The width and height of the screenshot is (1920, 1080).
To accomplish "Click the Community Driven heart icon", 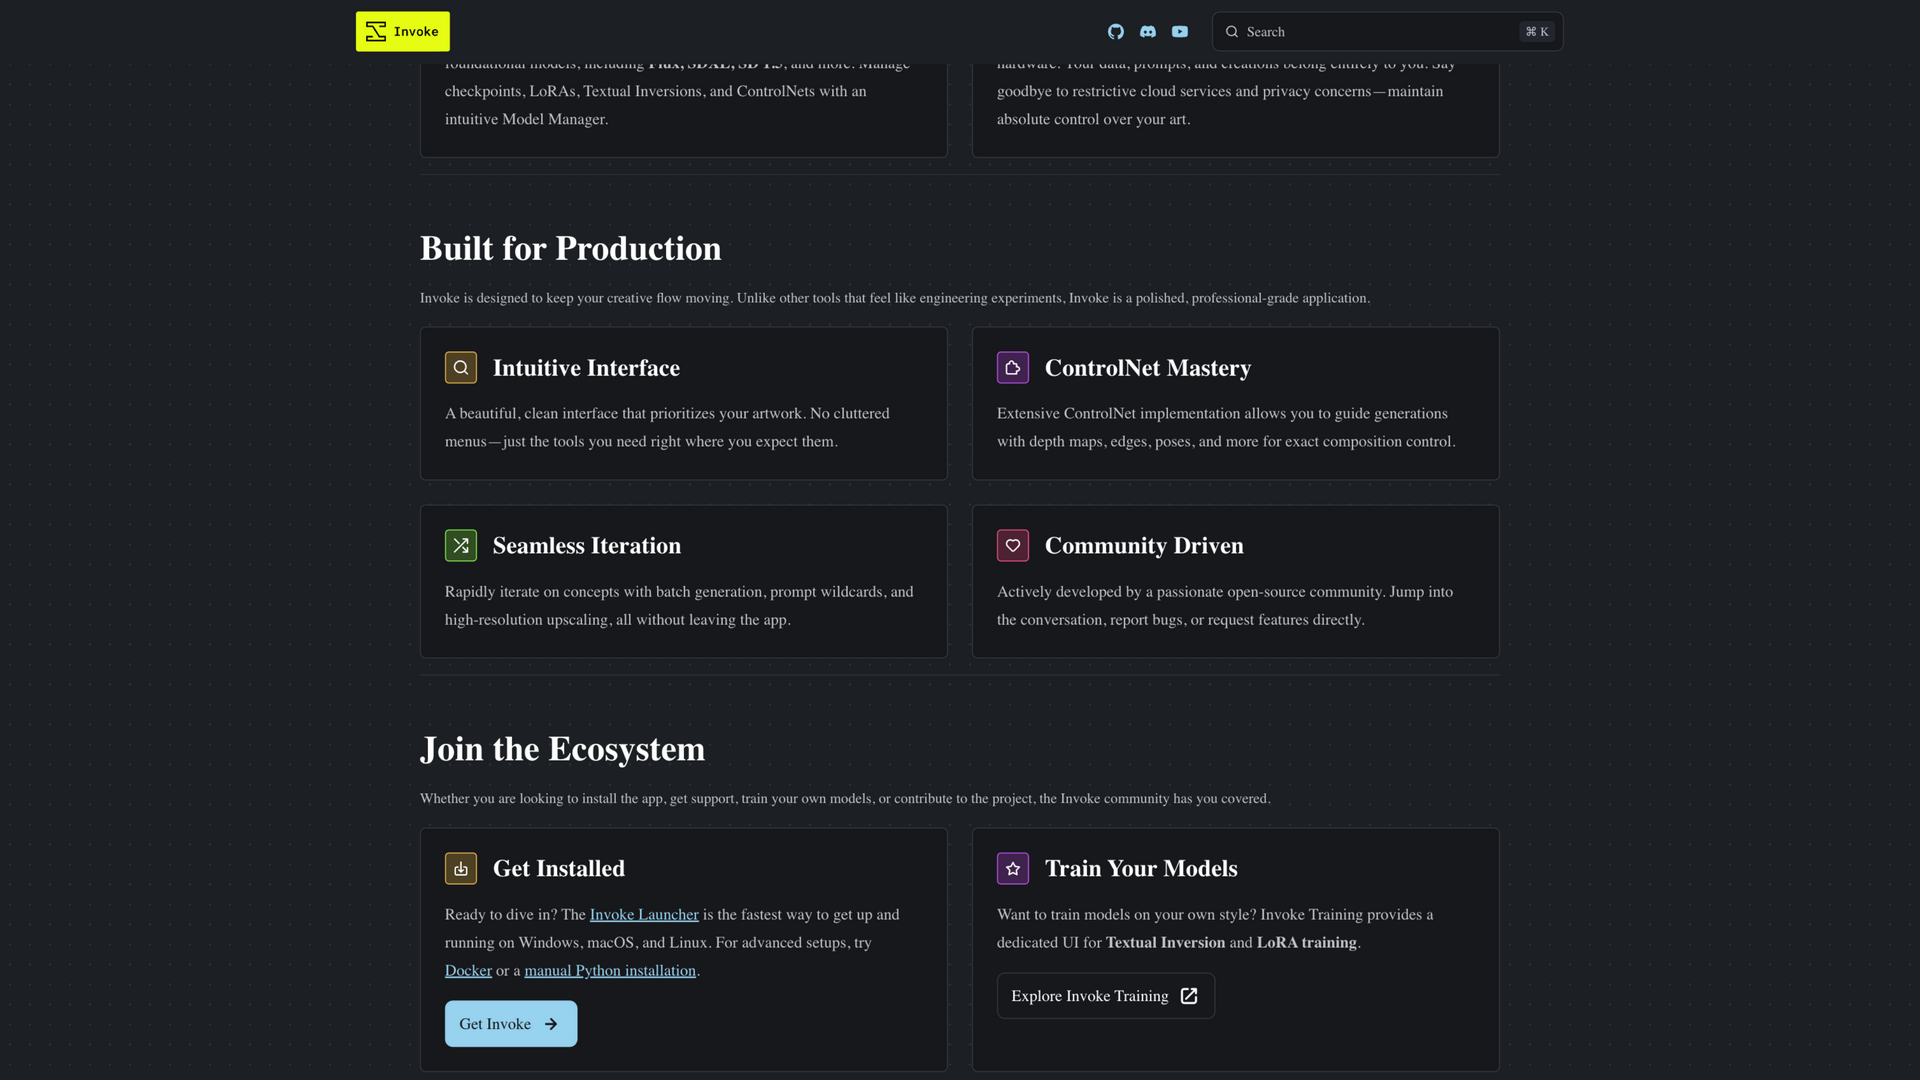I will 1013,546.
